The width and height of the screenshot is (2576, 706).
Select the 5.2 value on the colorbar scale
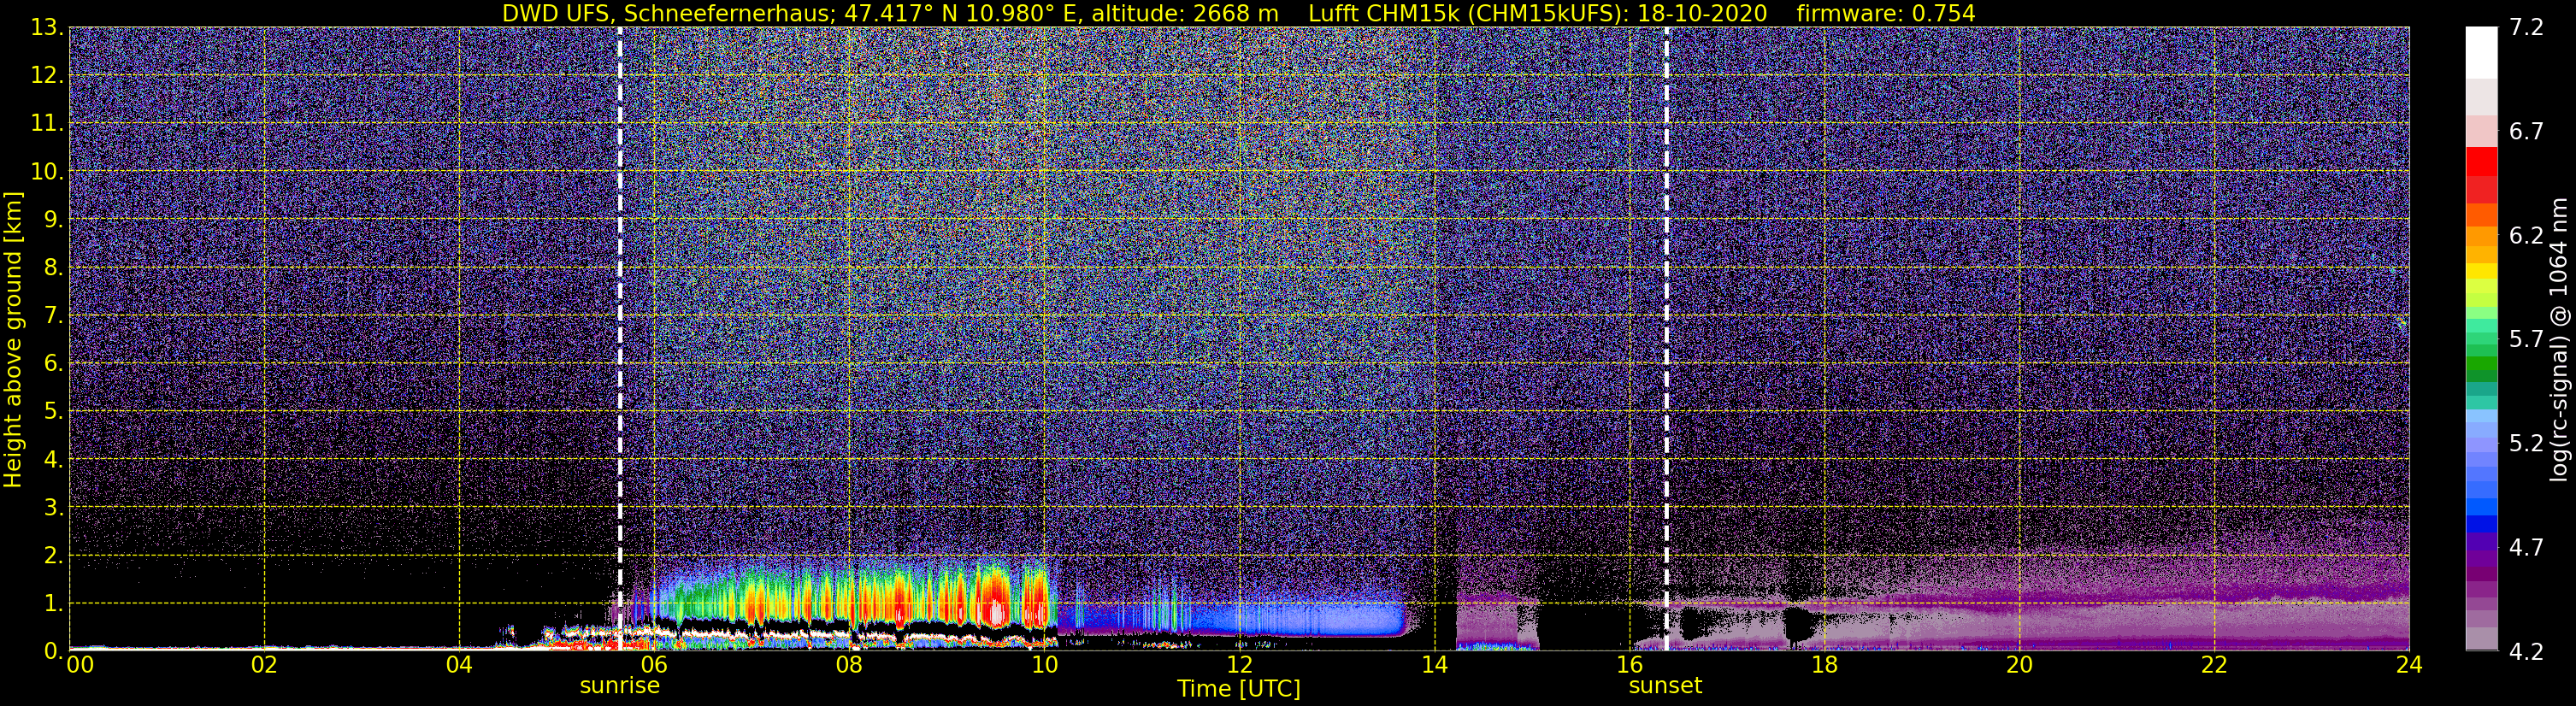pos(2526,444)
